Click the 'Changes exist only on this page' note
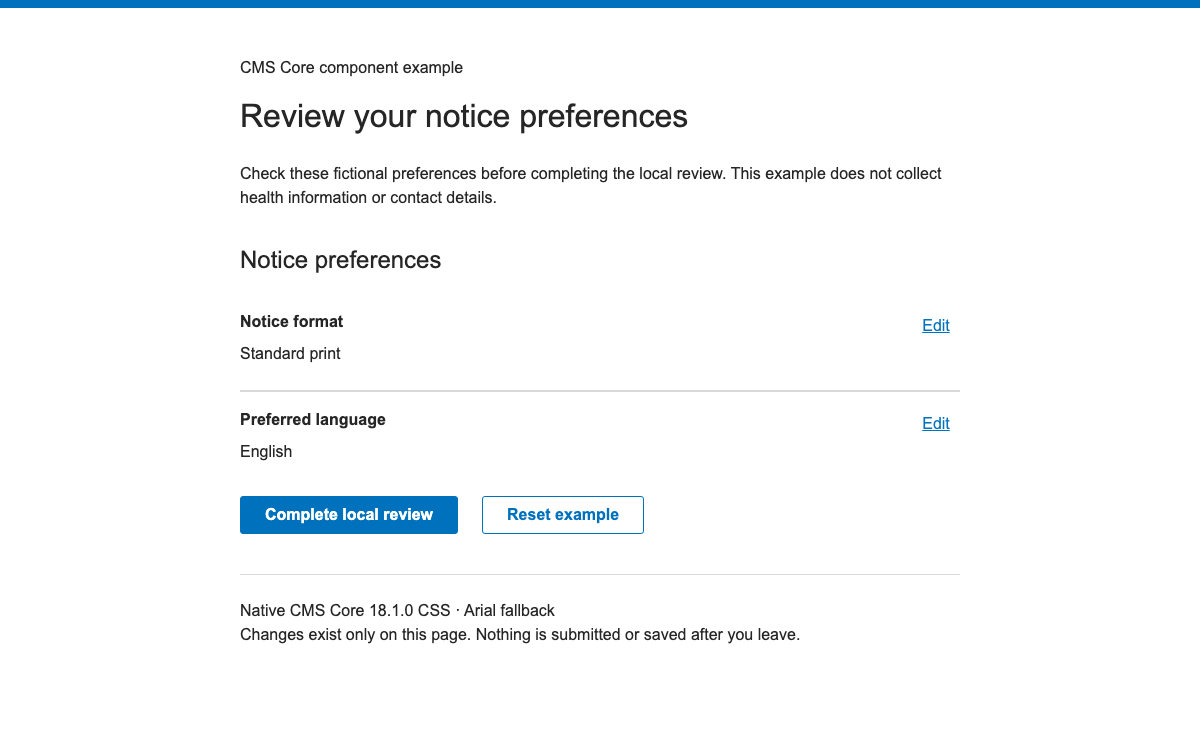Screen dimensions: 1200x750 pos(520,634)
